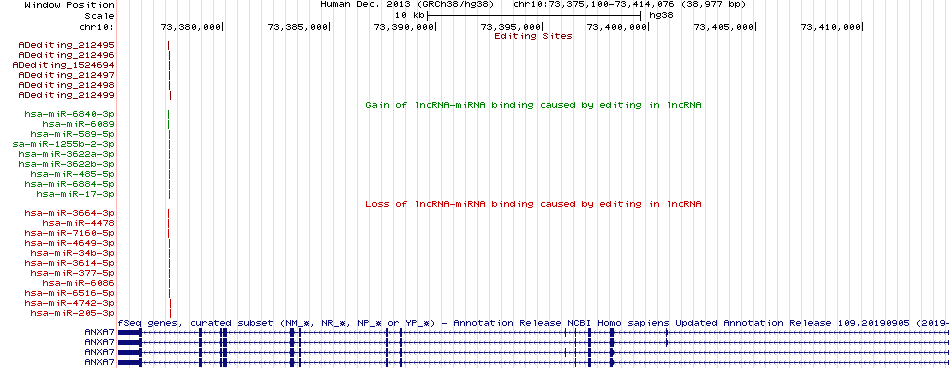The width and height of the screenshot is (950, 368).
Task: Click the ADediting_212495 track label
Action: pyautogui.click(x=67, y=45)
